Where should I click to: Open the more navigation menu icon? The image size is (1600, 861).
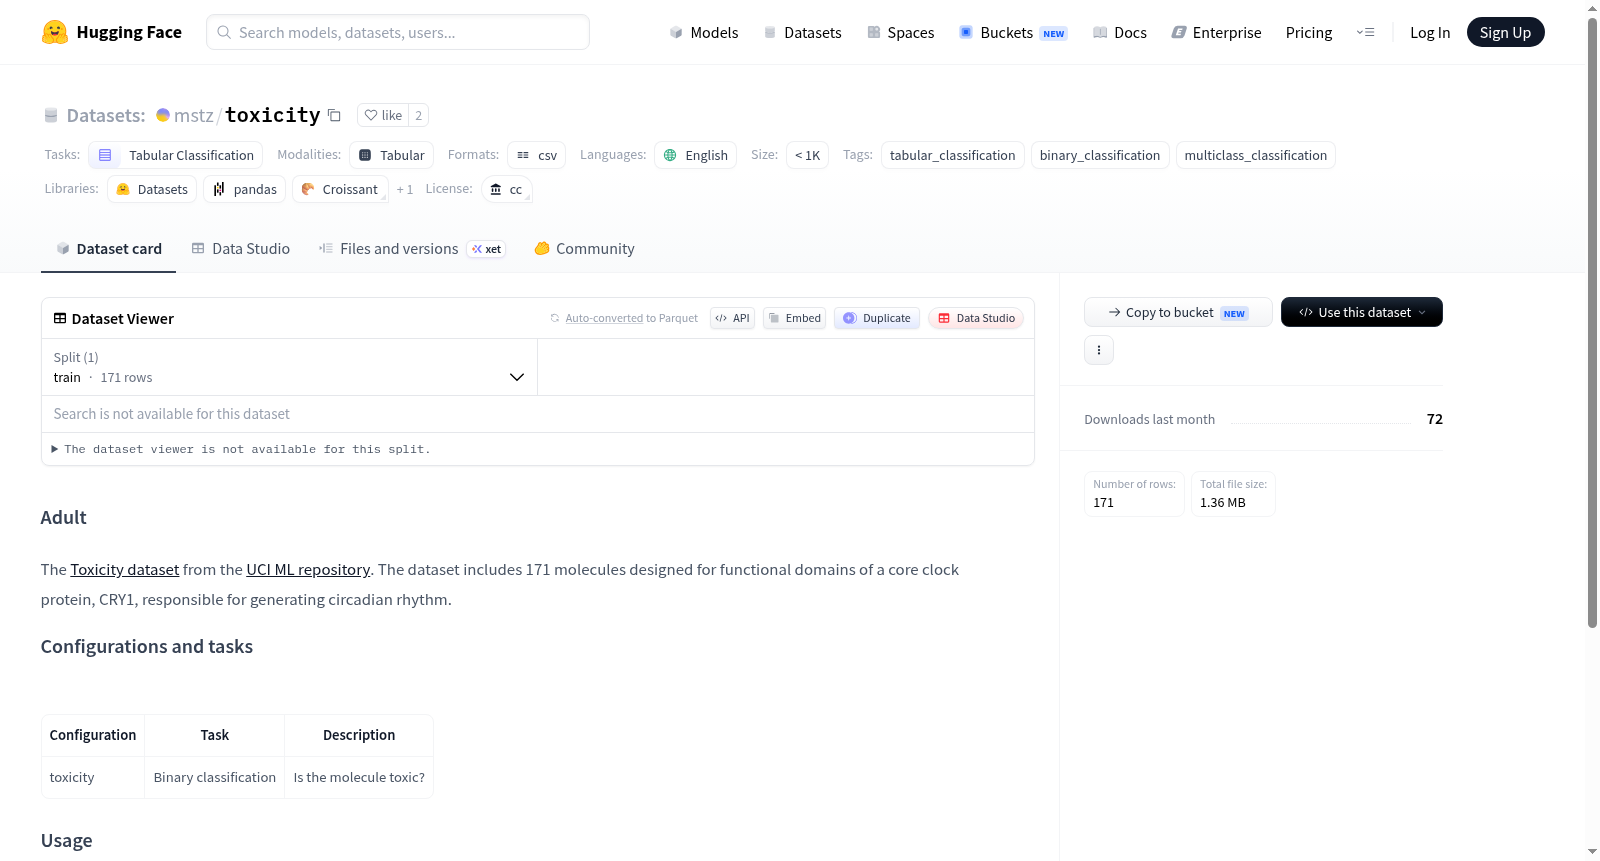point(1365,32)
